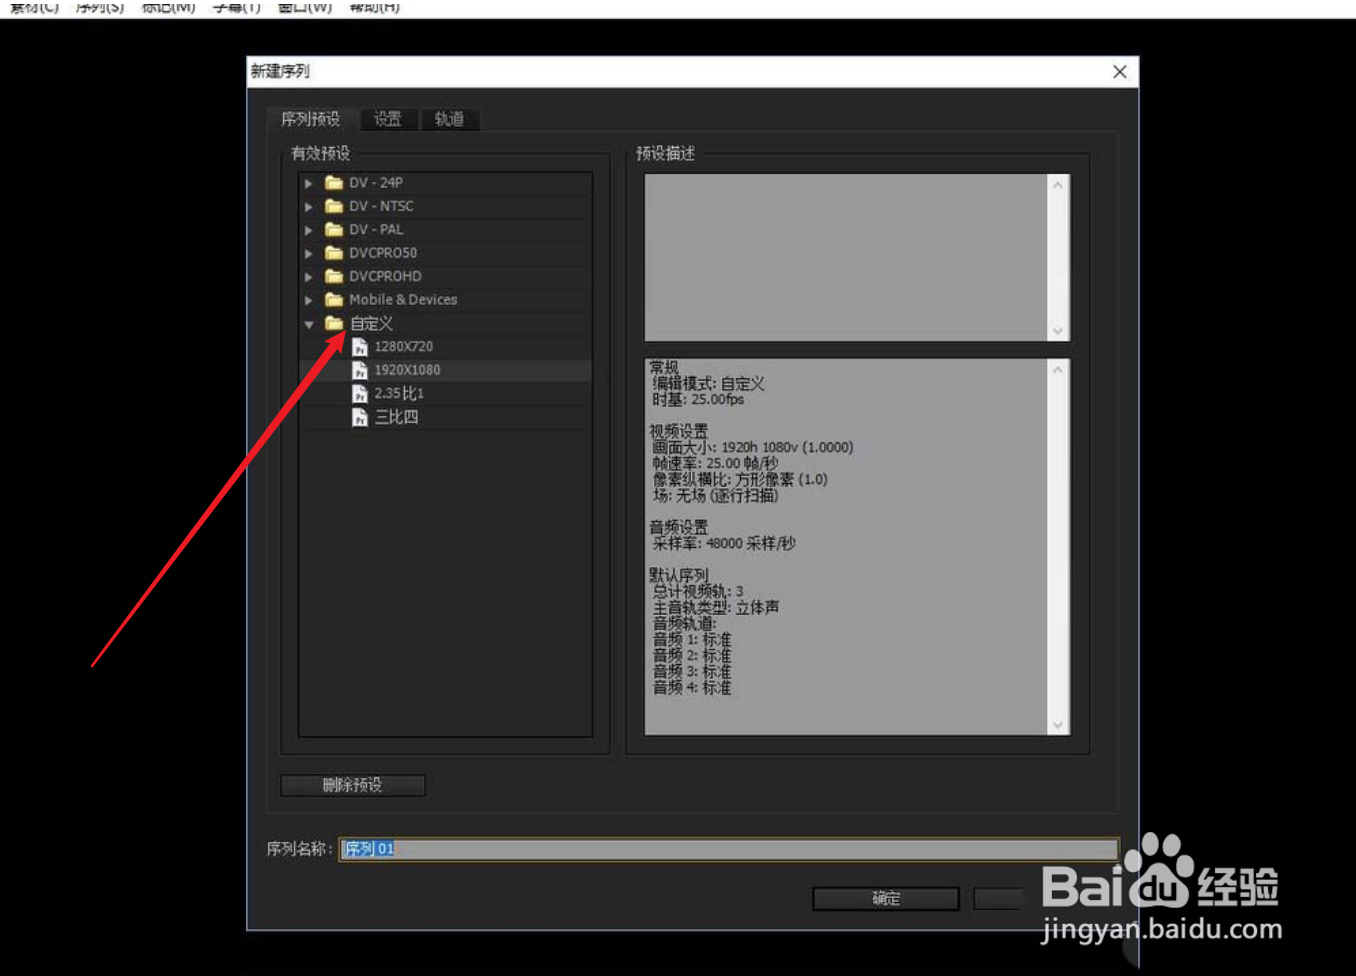Click the 自定义 folder icon
This screenshot has height=976, width=1356.
(x=333, y=323)
